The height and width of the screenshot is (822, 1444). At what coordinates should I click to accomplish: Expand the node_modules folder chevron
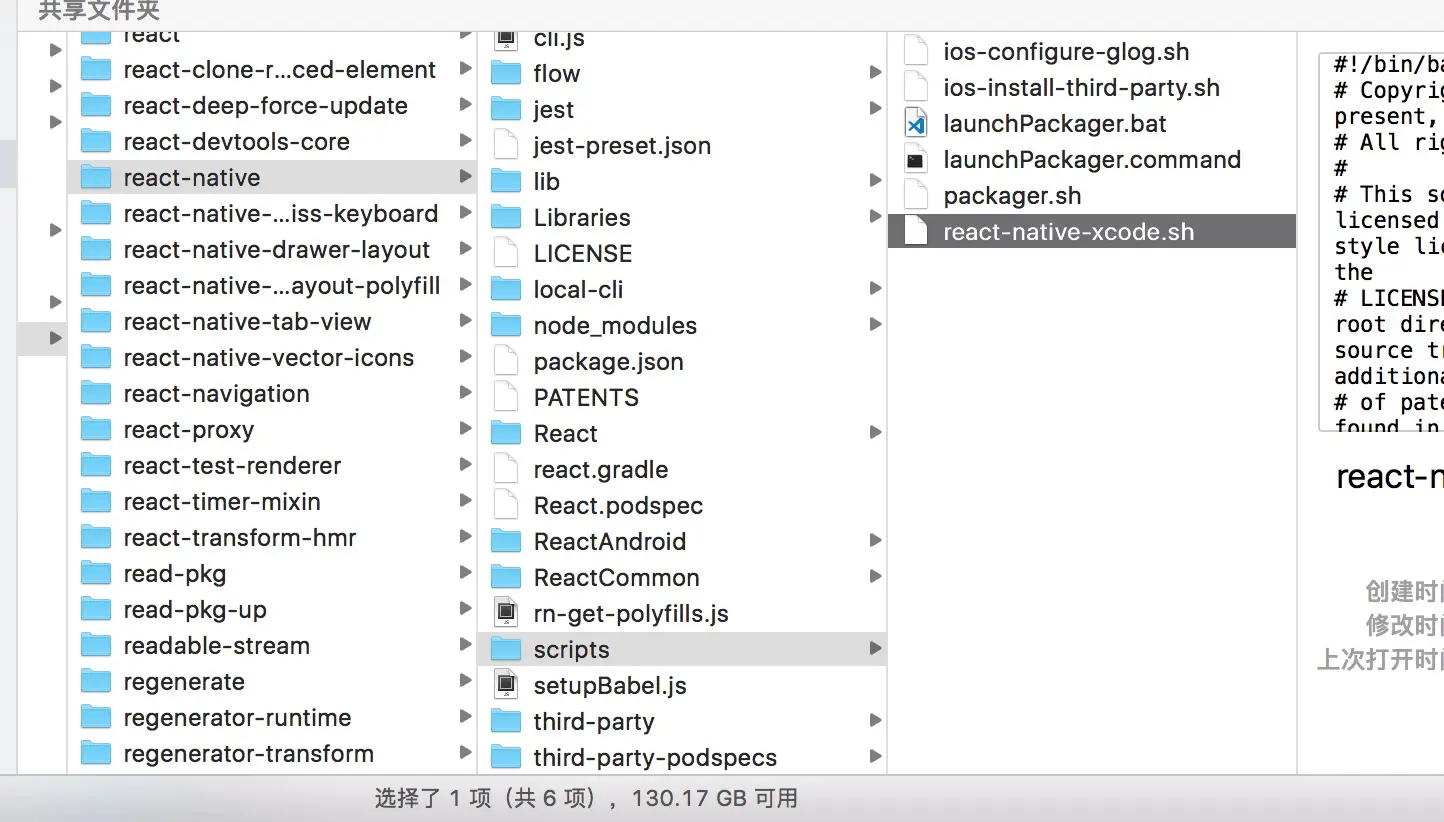pos(875,325)
